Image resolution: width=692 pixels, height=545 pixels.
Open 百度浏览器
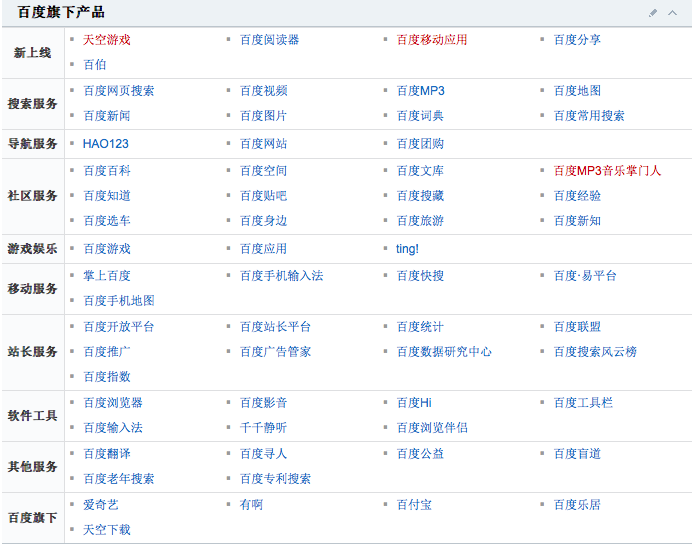click(113, 403)
